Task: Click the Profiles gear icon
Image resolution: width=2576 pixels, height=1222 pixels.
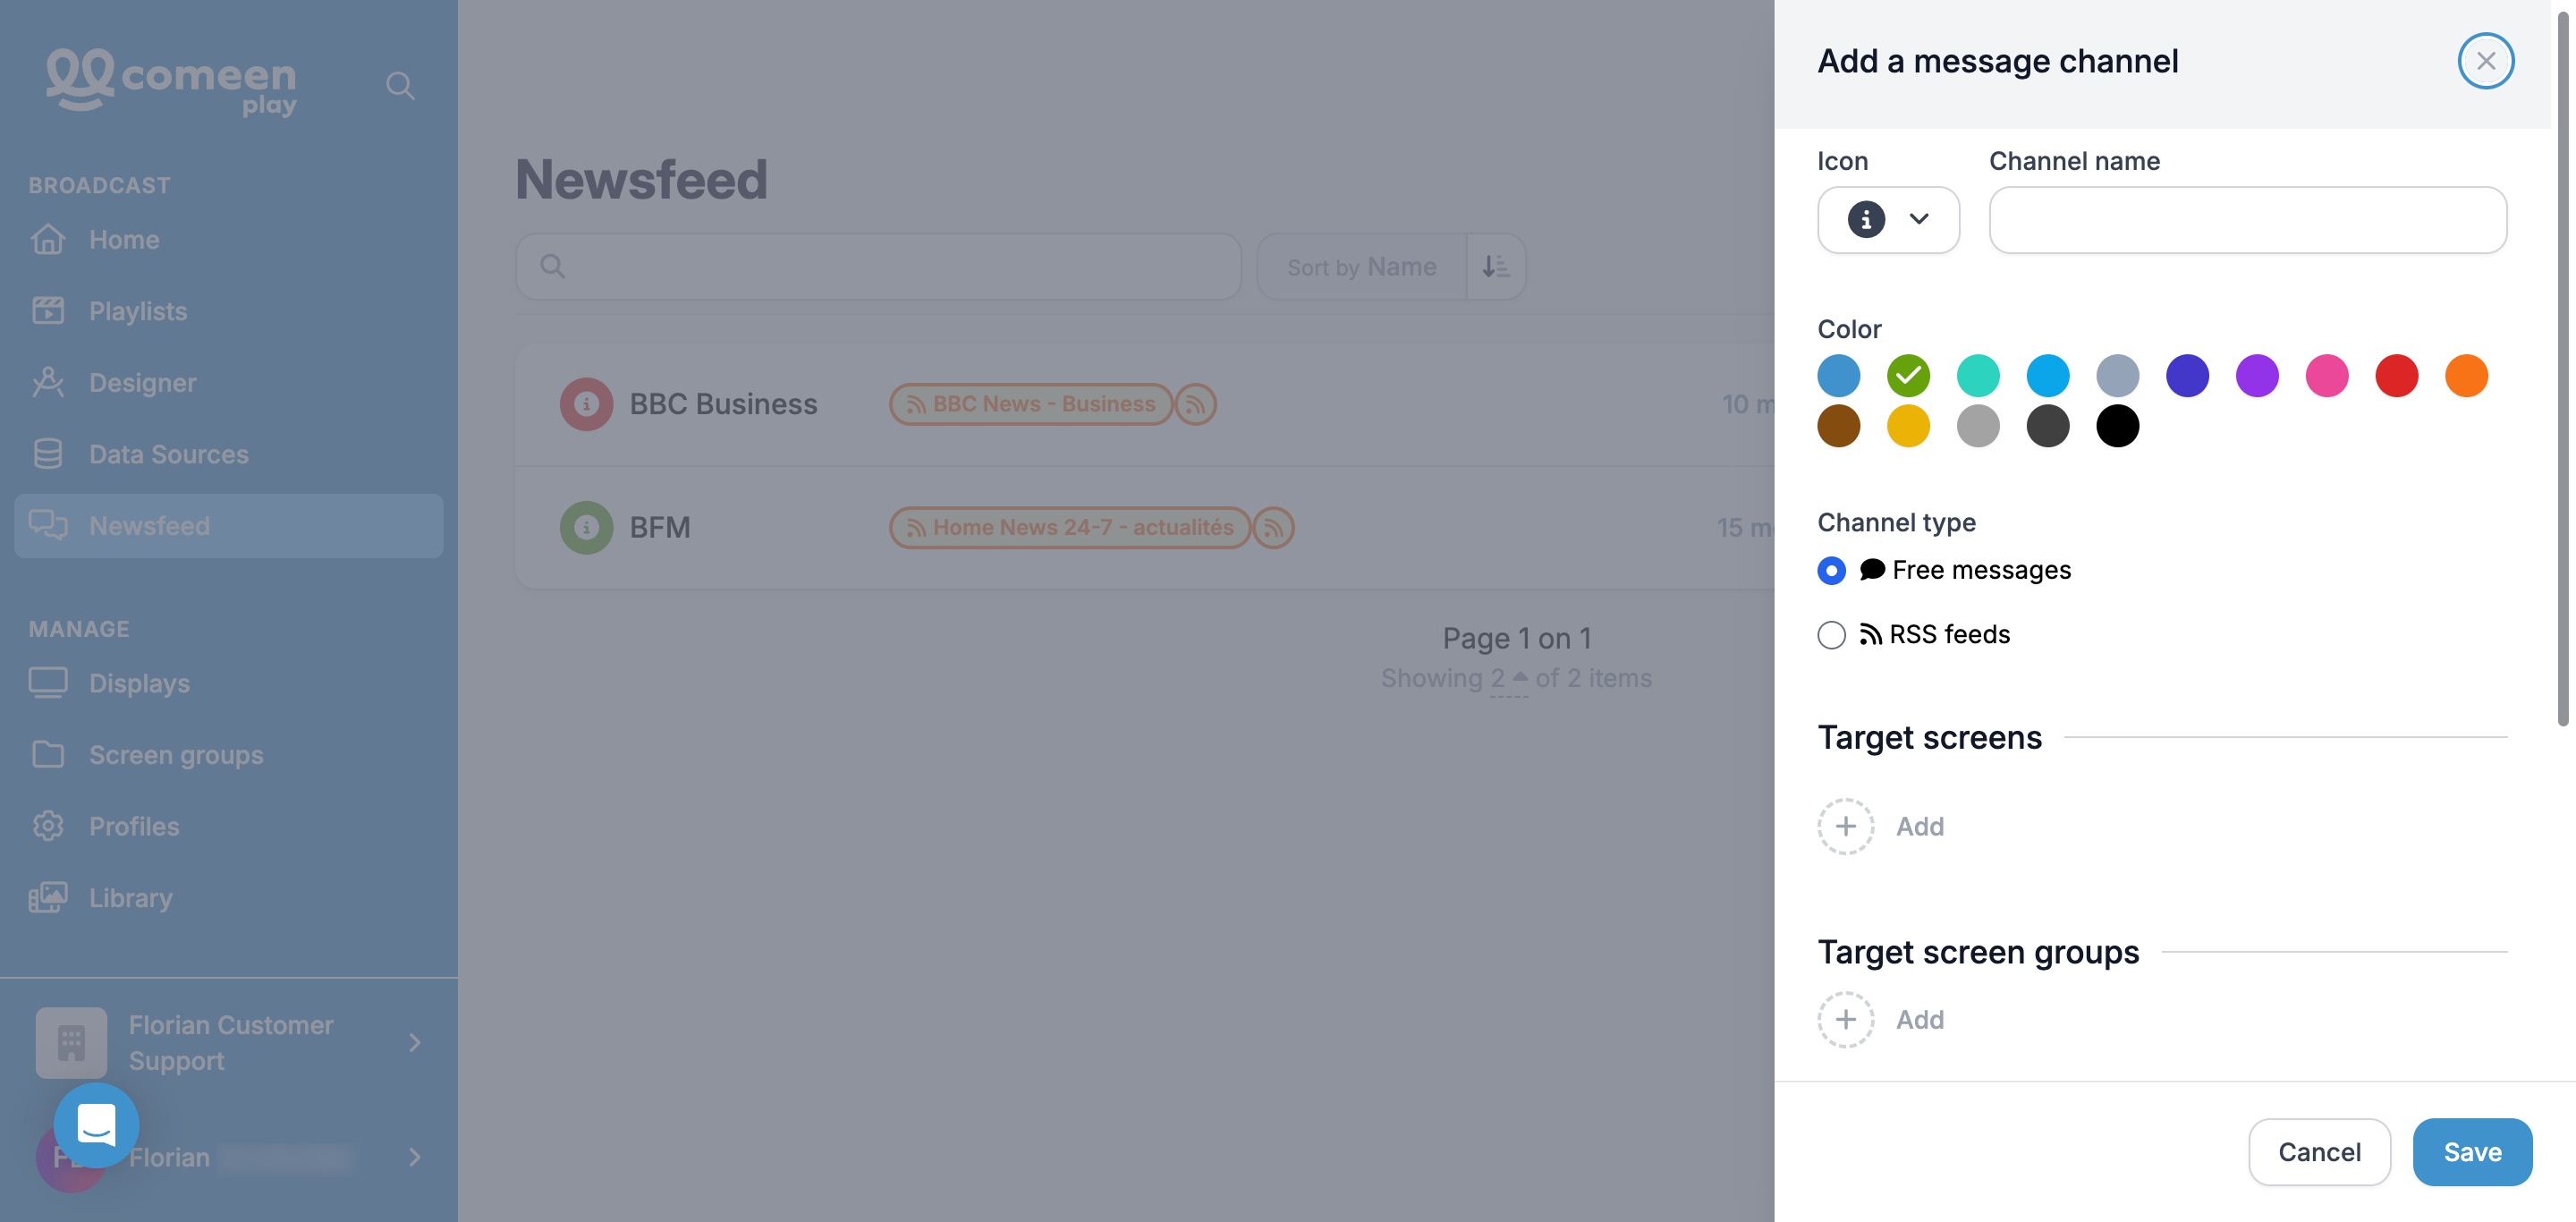Action: pos(48,826)
